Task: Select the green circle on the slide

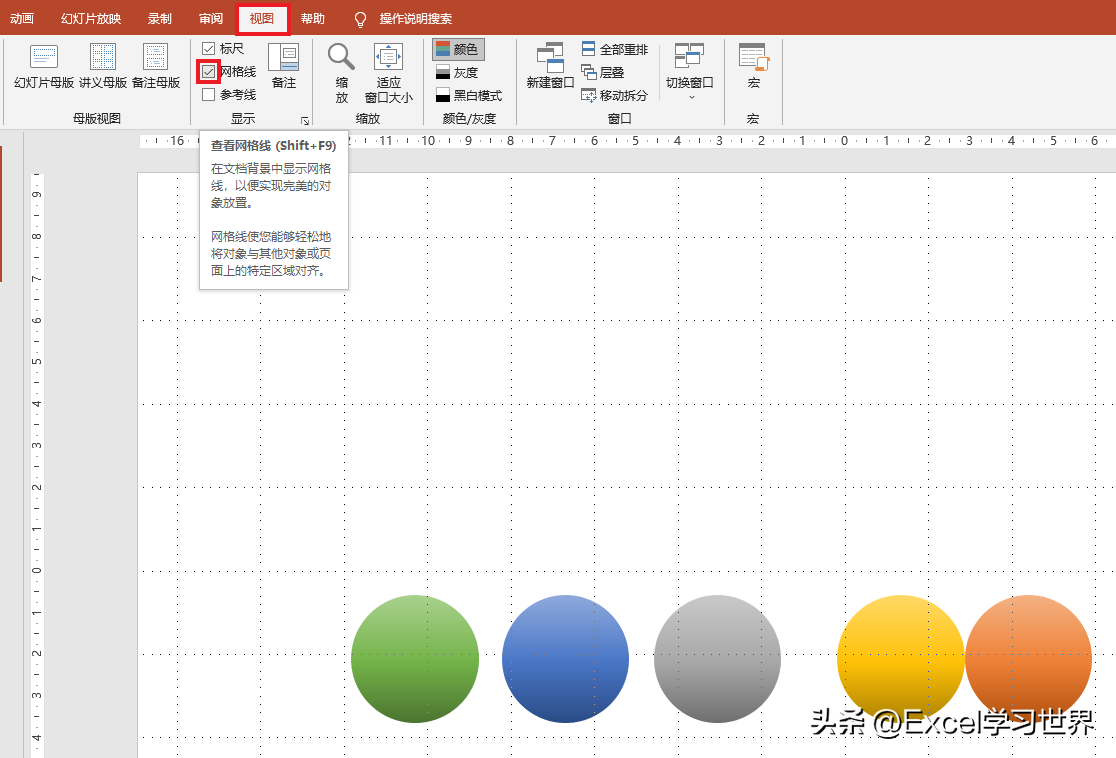Action: tap(415, 659)
